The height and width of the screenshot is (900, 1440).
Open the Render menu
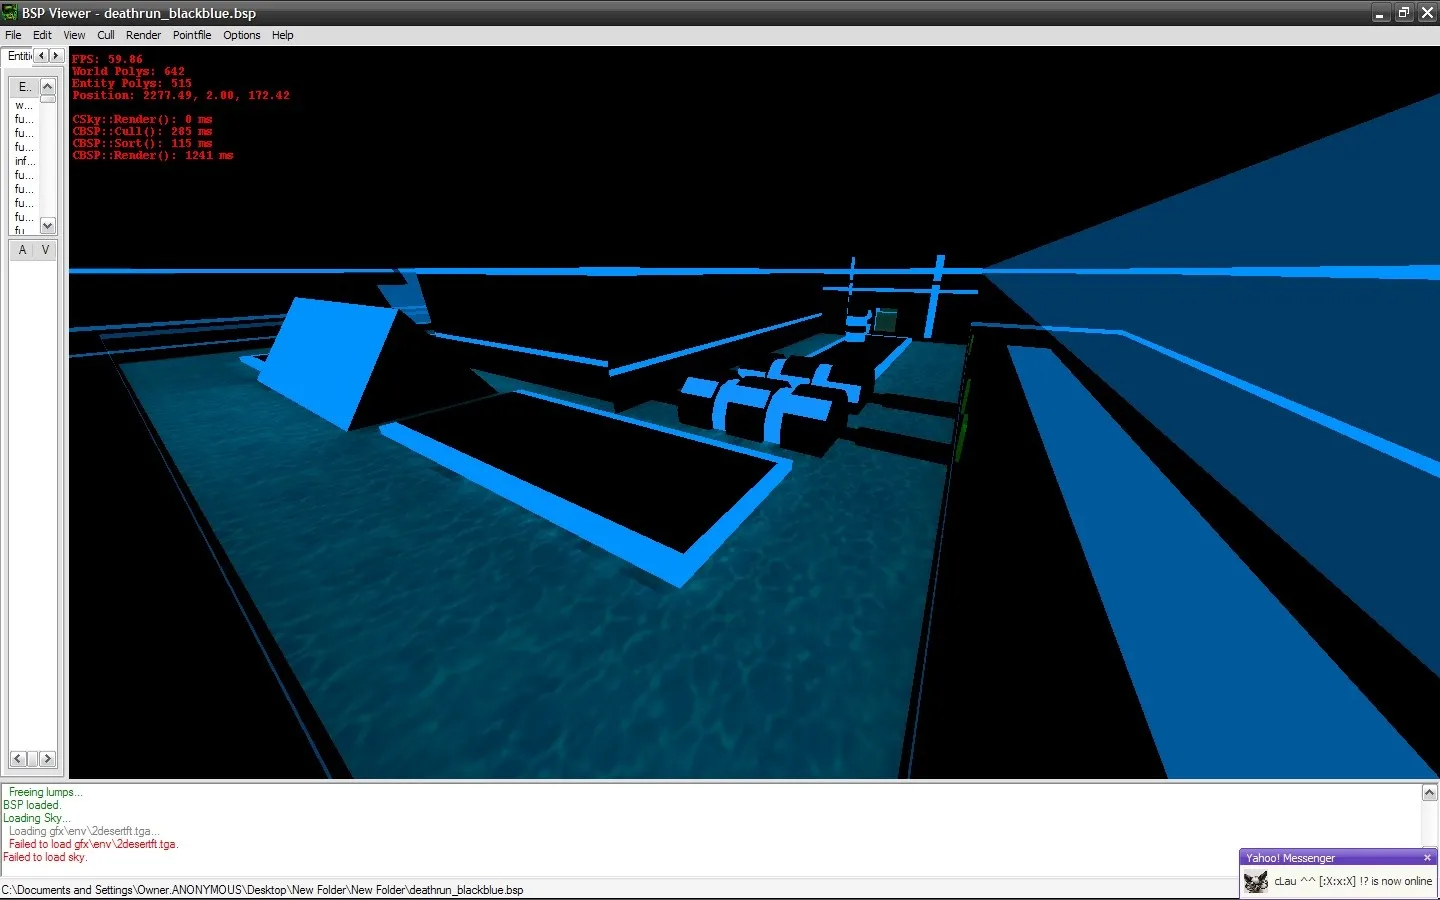tap(143, 35)
